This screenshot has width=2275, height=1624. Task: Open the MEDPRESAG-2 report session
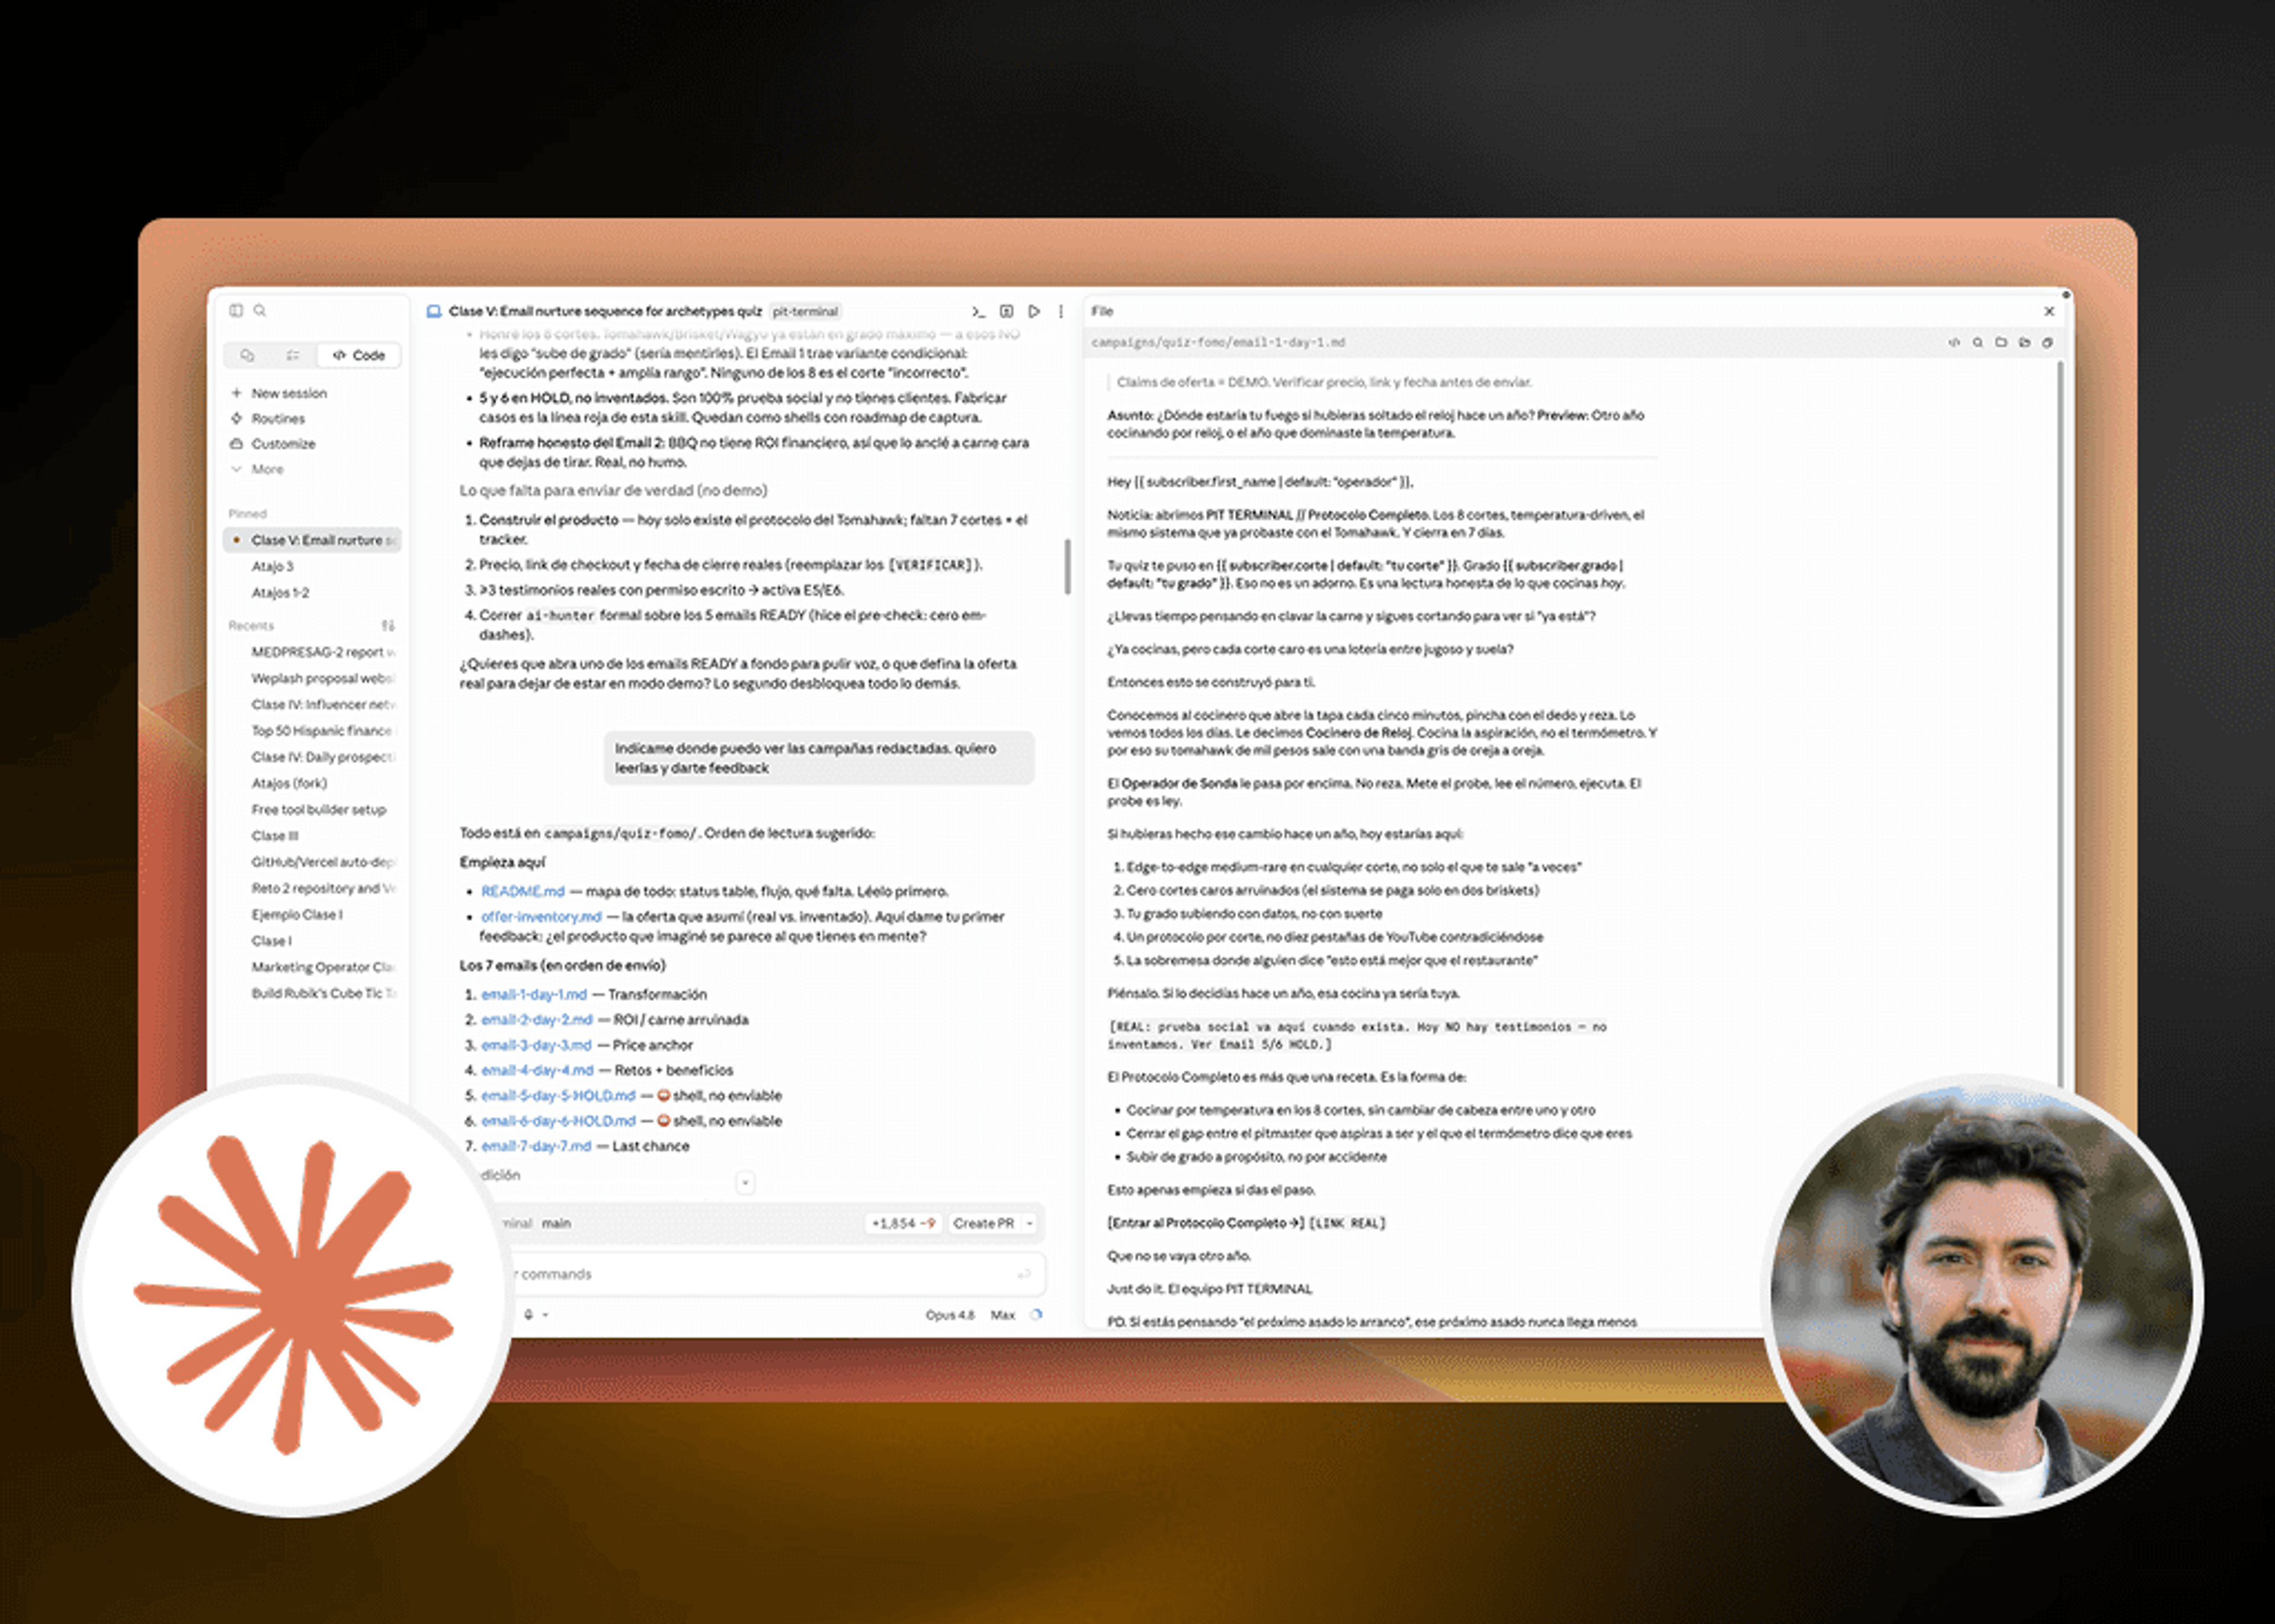(323, 652)
